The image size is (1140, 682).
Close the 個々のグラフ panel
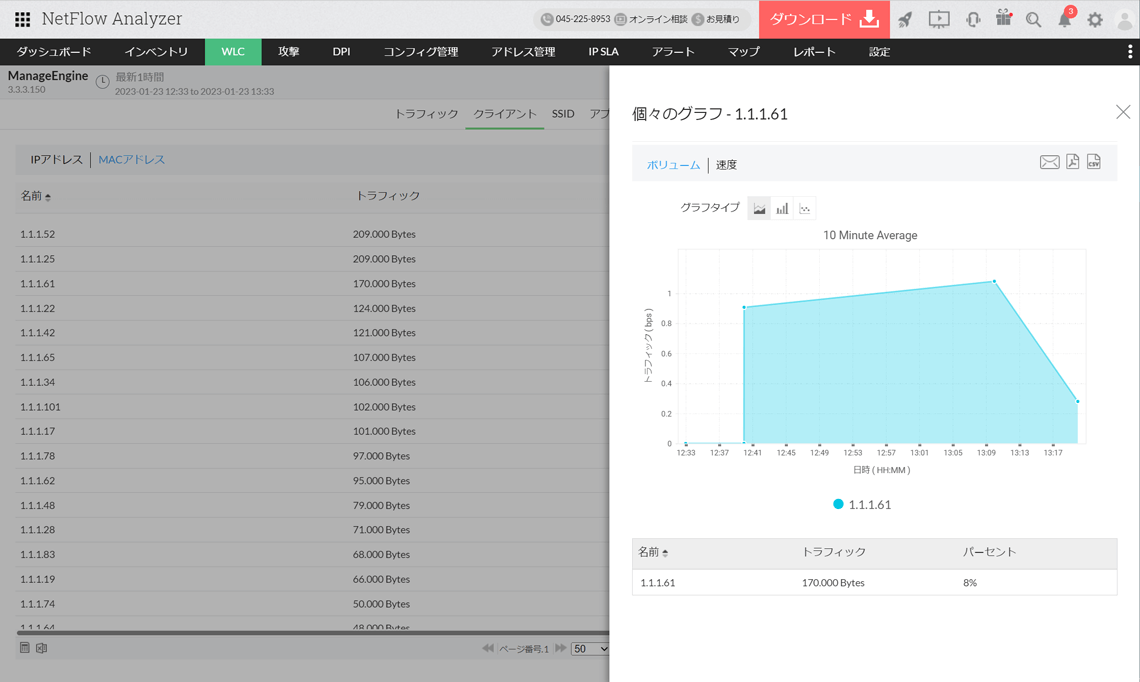pyautogui.click(x=1123, y=112)
